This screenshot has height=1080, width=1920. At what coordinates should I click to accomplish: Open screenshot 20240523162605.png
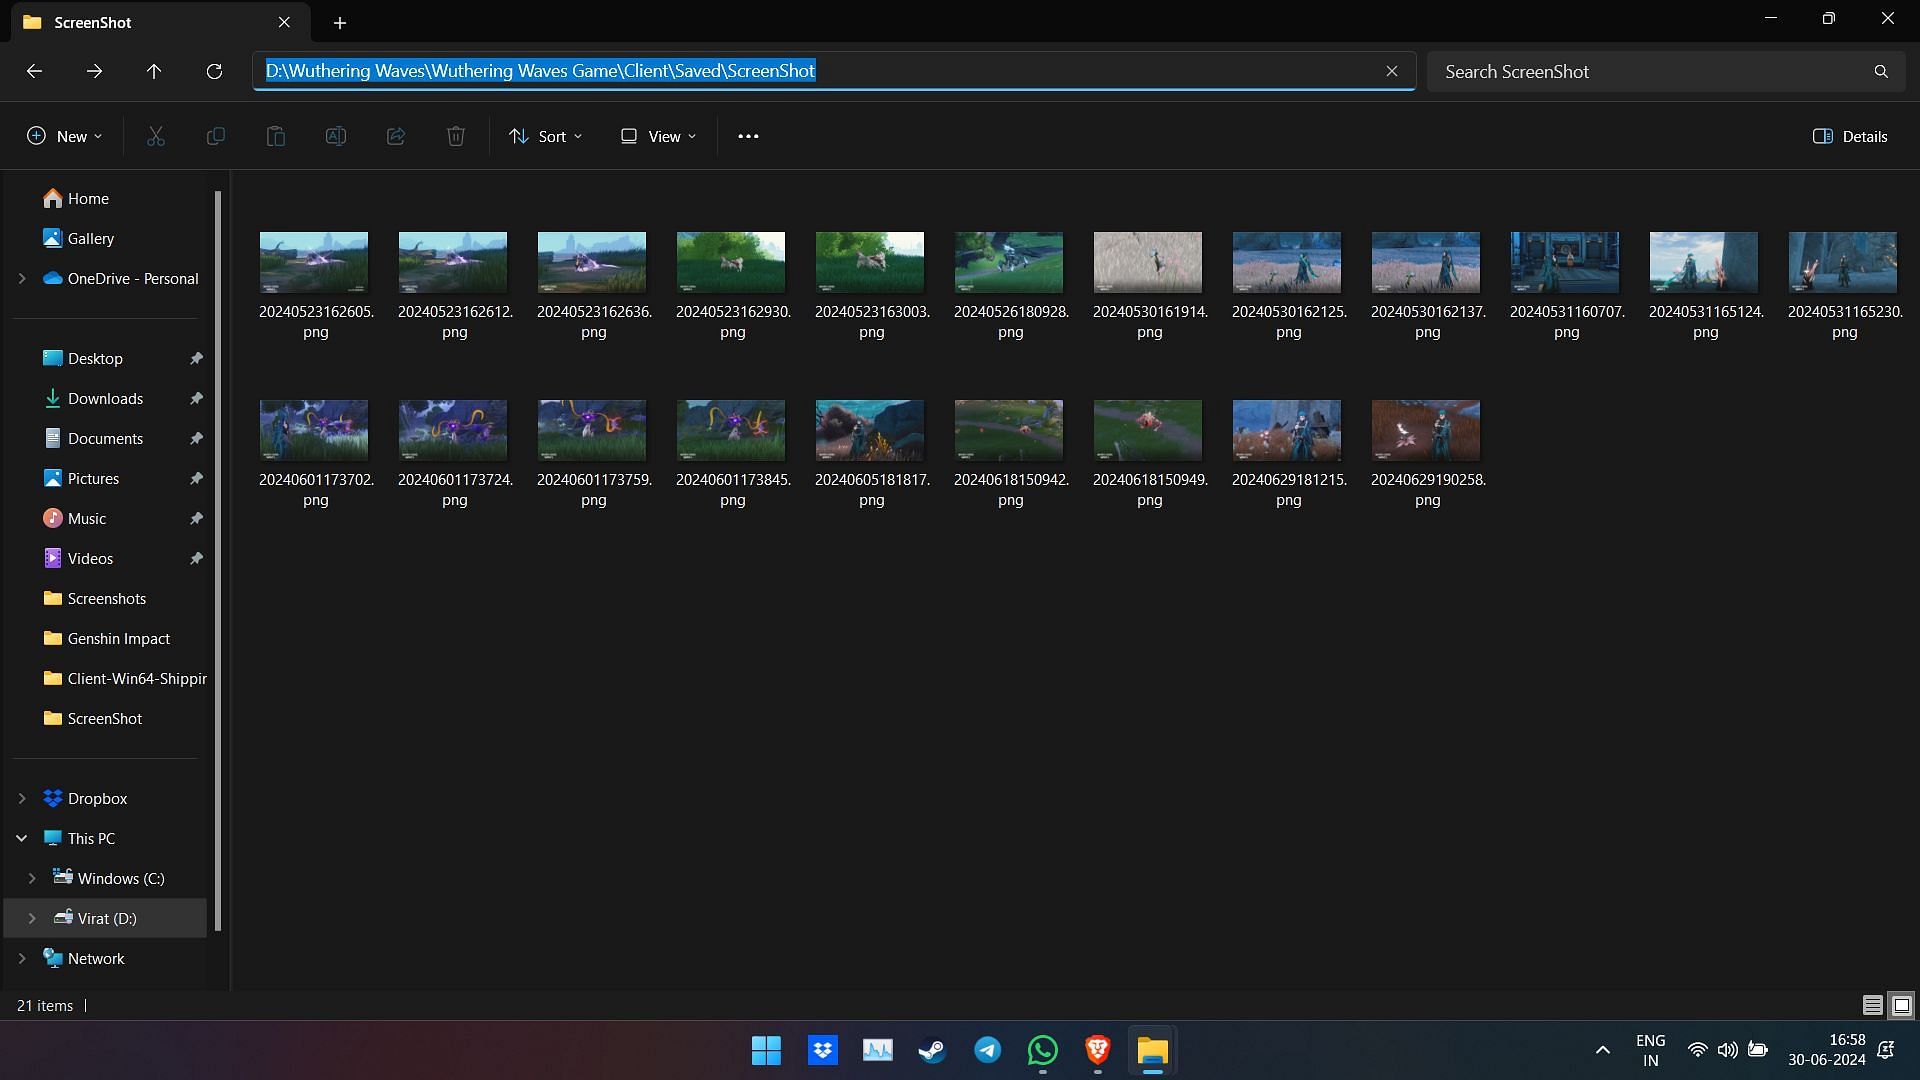coord(314,261)
